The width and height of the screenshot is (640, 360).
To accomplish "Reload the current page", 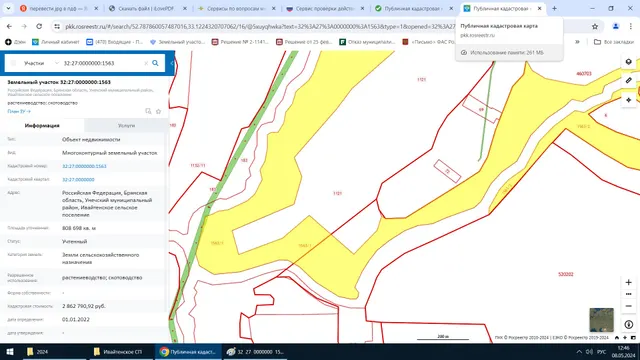I will click(39, 27).
